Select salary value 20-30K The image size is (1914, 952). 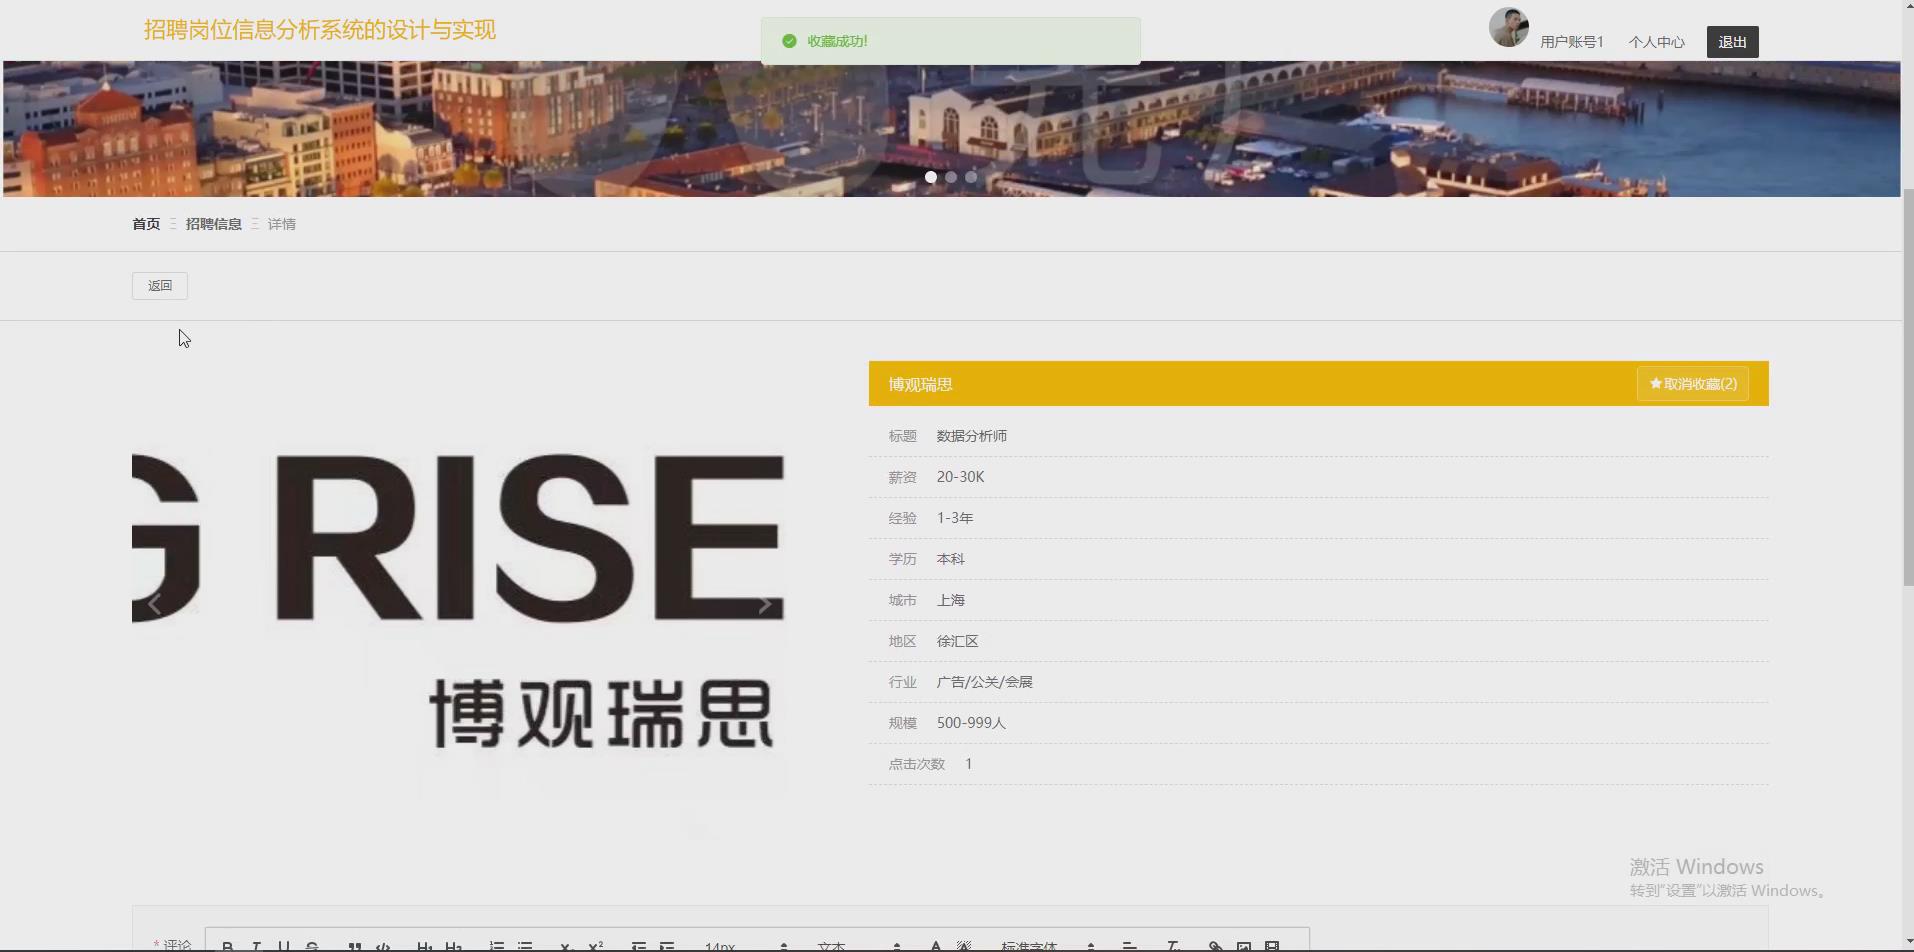[x=960, y=477]
